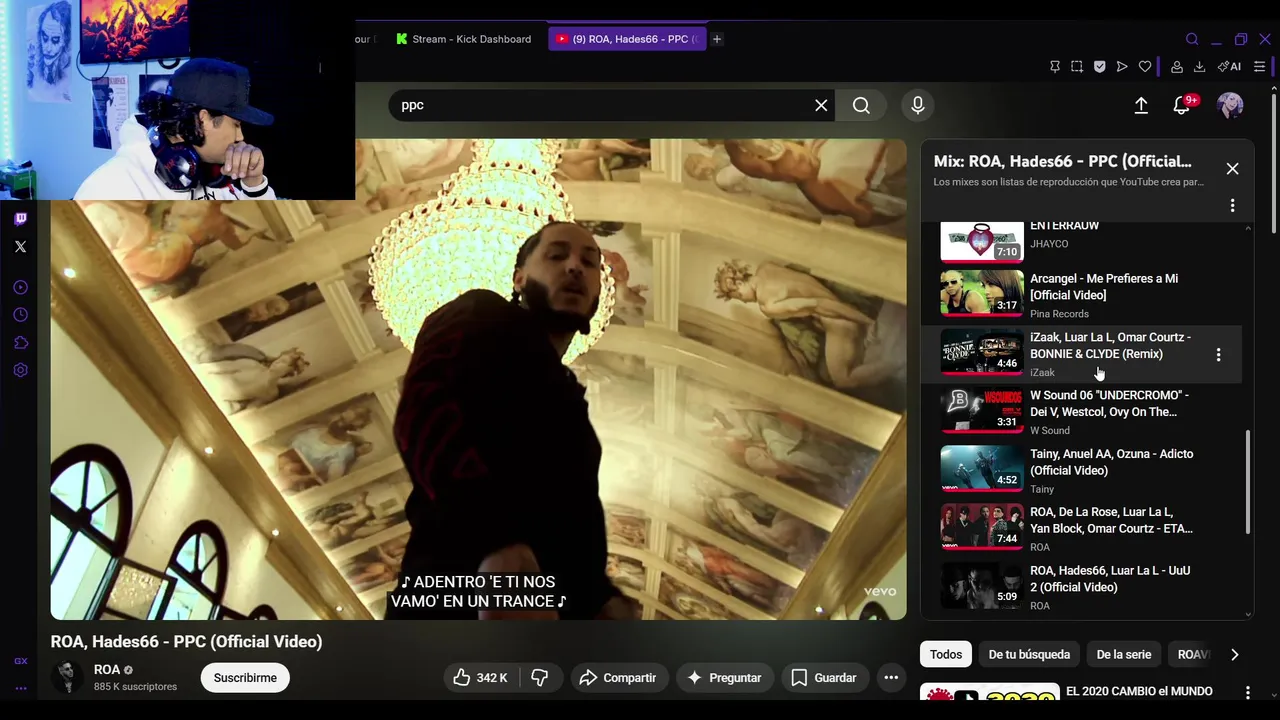Viewport: 1280px width, 720px height.
Task: Click '885 K suscriptores' text
Action: [x=135, y=687]
